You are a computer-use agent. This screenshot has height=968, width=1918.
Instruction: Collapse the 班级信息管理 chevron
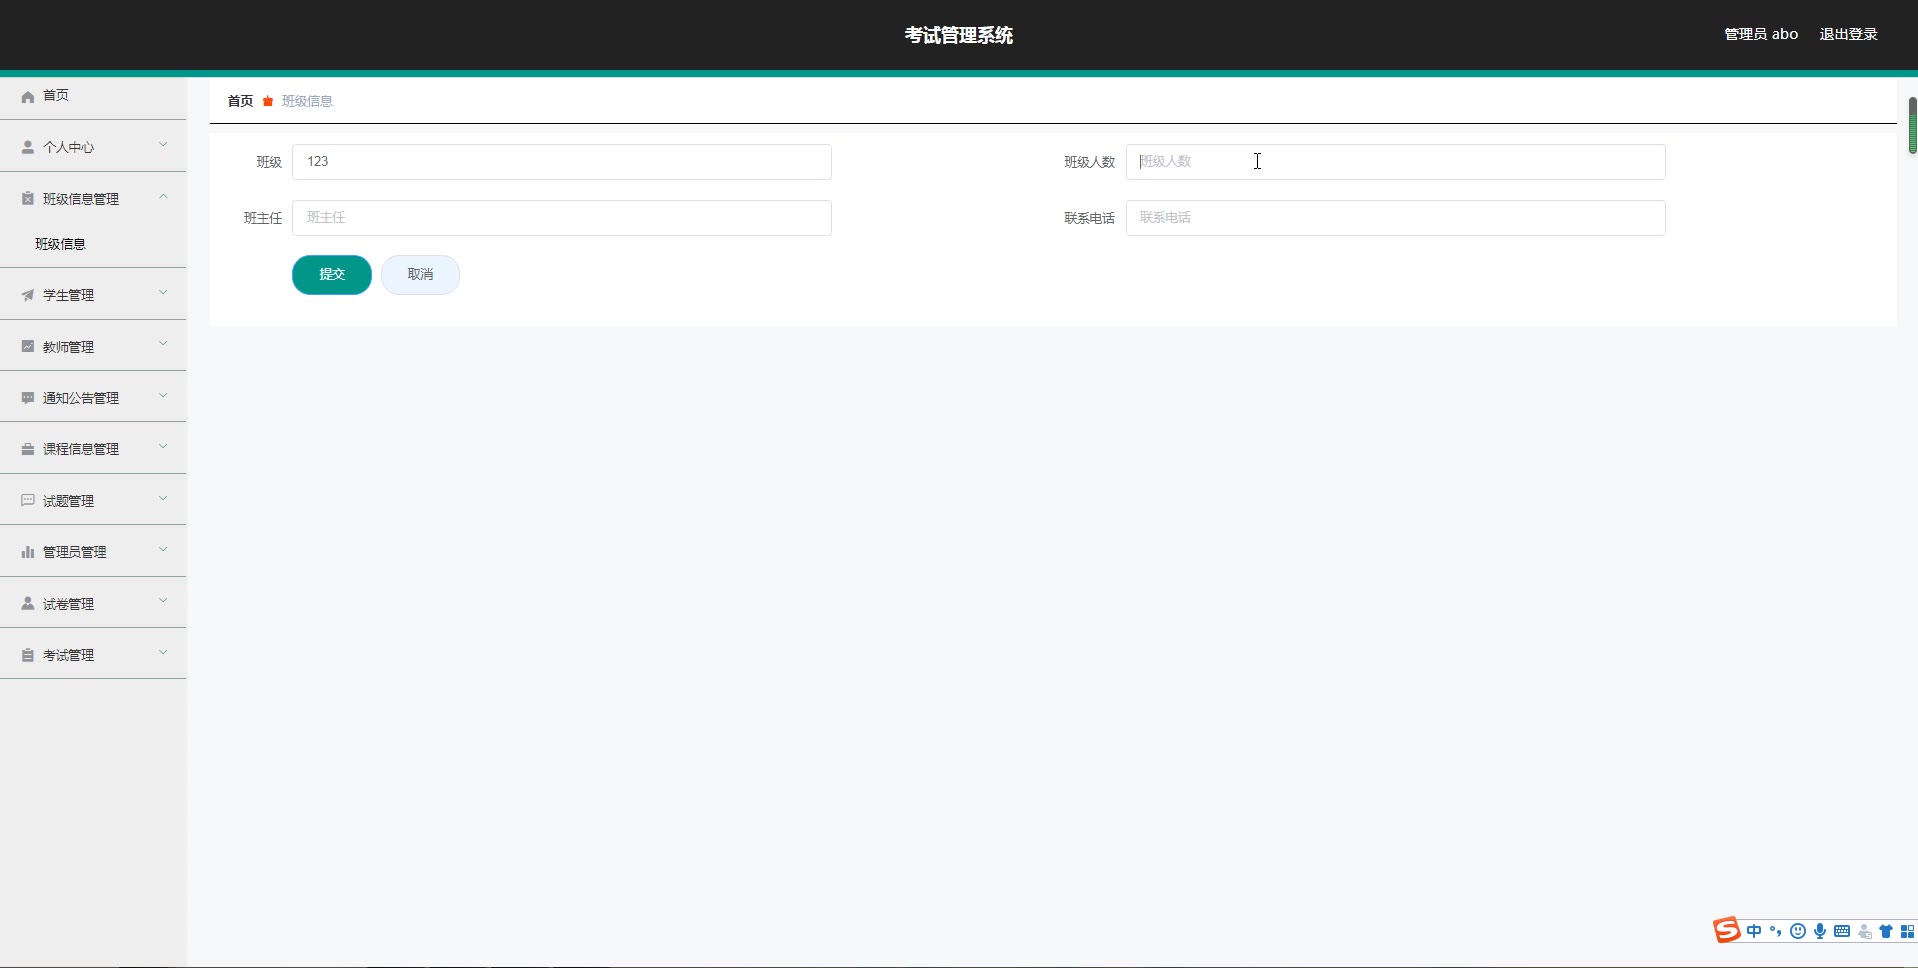tap(163, 197)
